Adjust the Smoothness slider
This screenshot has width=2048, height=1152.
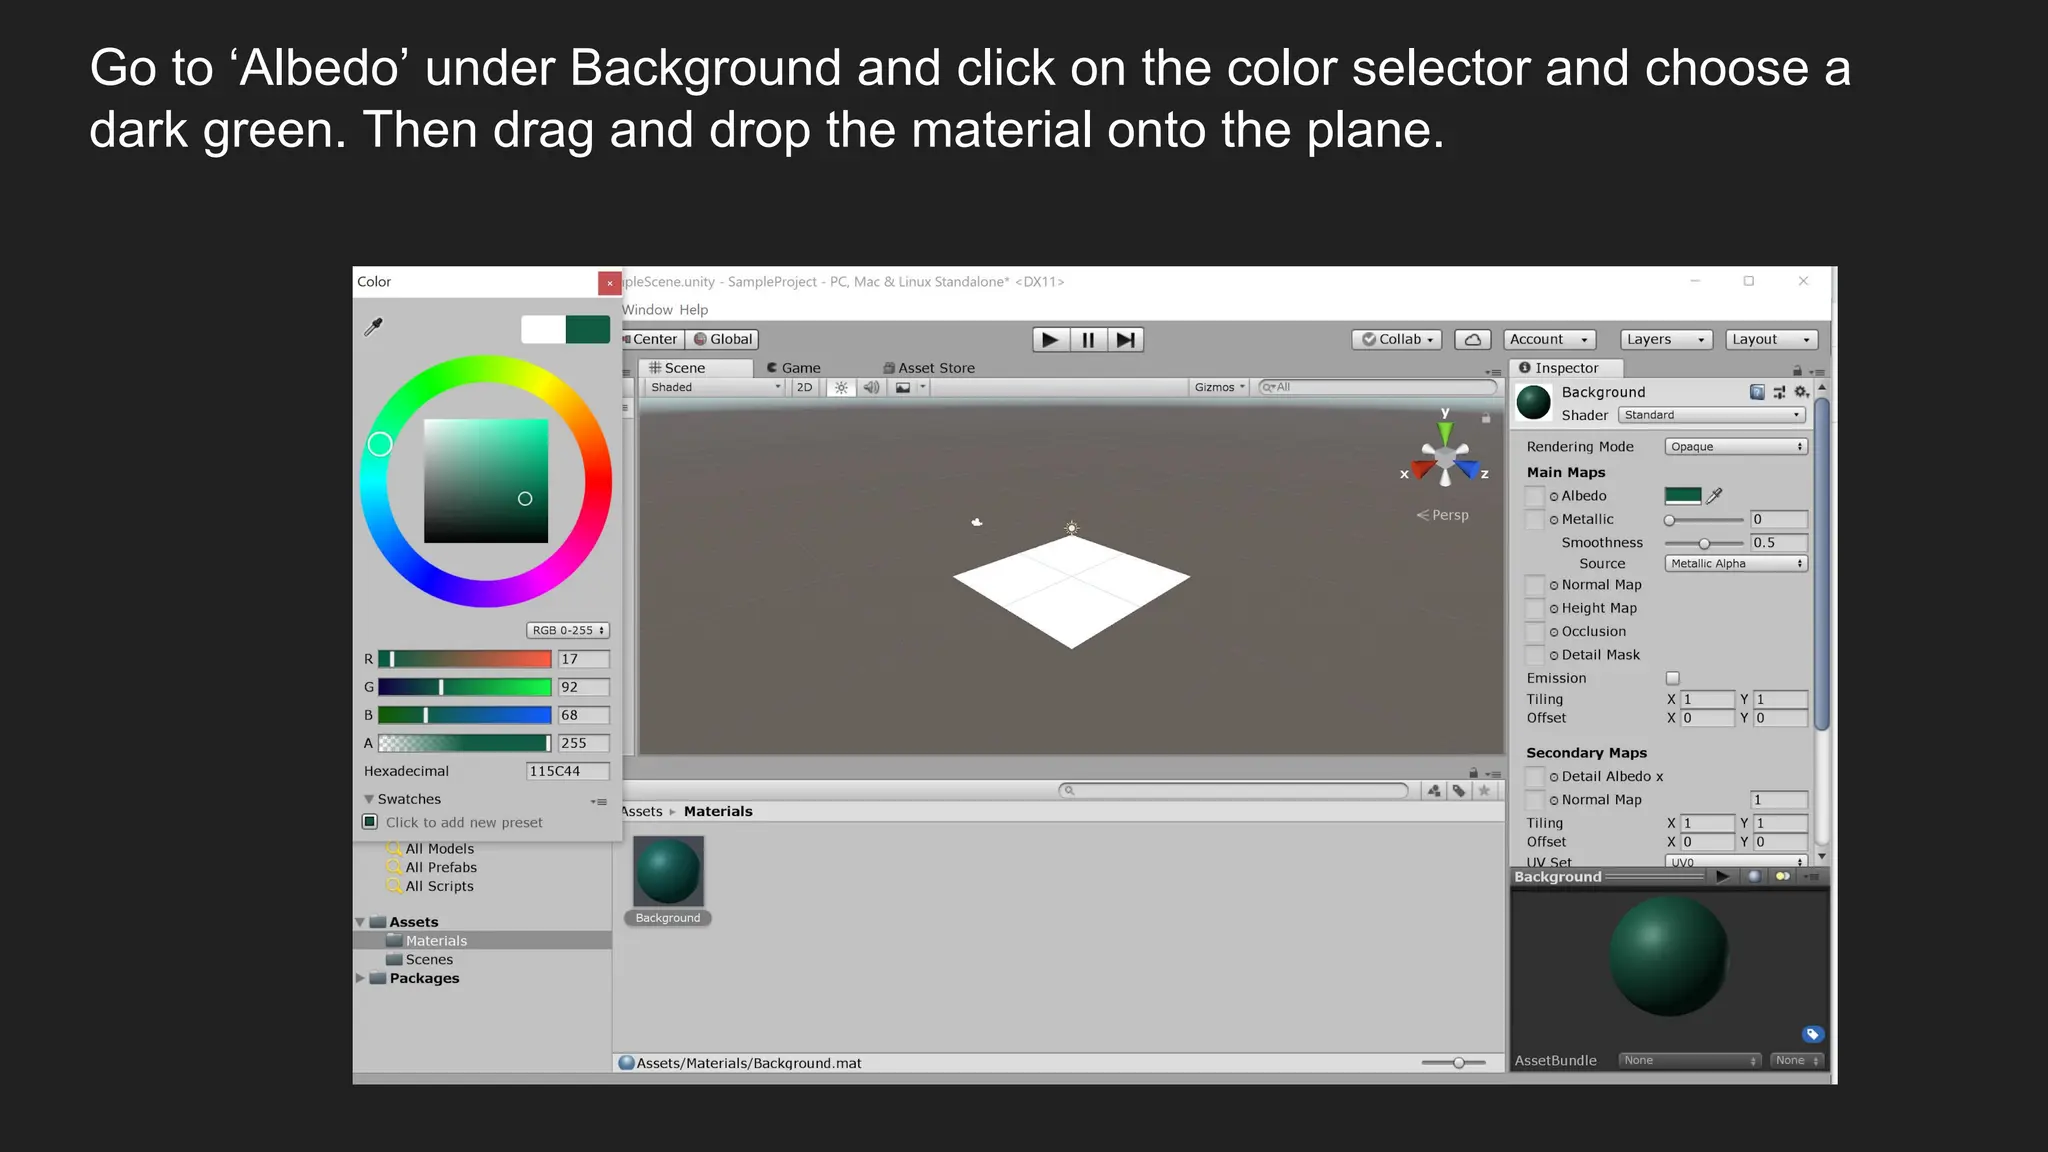click(1704, 544)
